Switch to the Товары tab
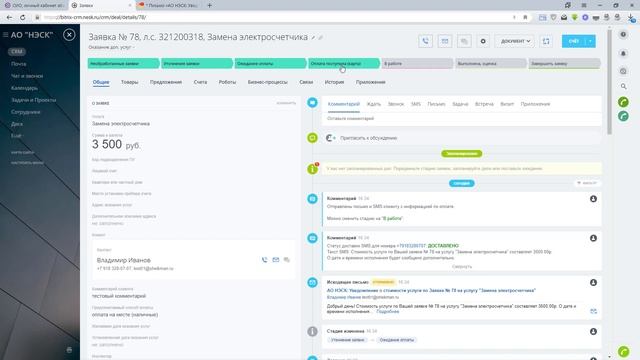The image size is (640, 360). click(x=129, y=82)
